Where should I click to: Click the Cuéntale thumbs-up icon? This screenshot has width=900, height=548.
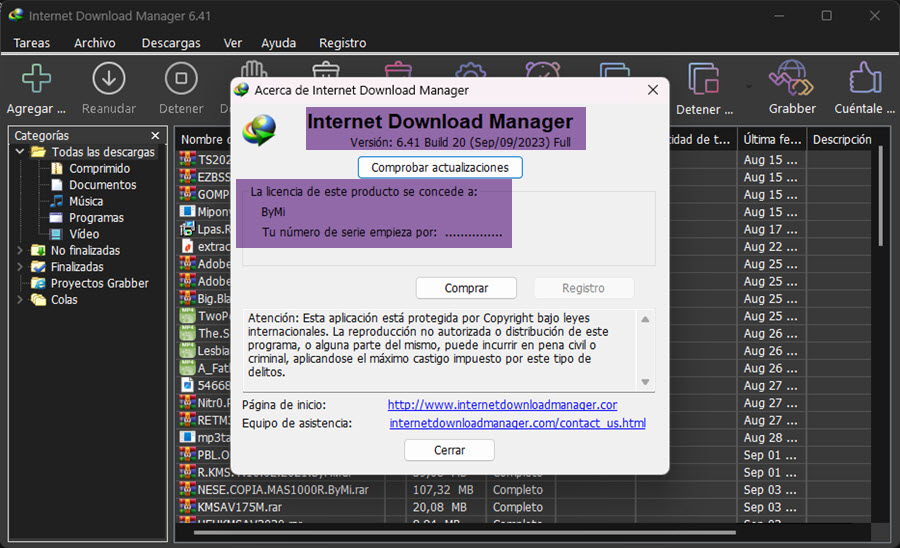coord(864,78)
